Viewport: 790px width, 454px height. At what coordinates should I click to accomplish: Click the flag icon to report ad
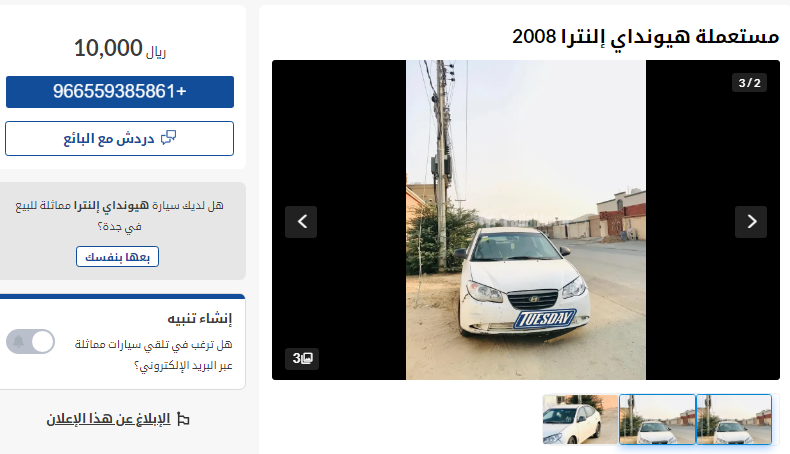pos(183,419)
